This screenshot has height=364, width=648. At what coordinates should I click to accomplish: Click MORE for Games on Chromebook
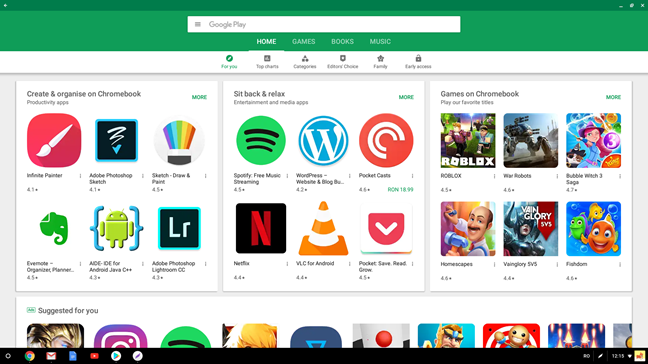click(613, 97)
